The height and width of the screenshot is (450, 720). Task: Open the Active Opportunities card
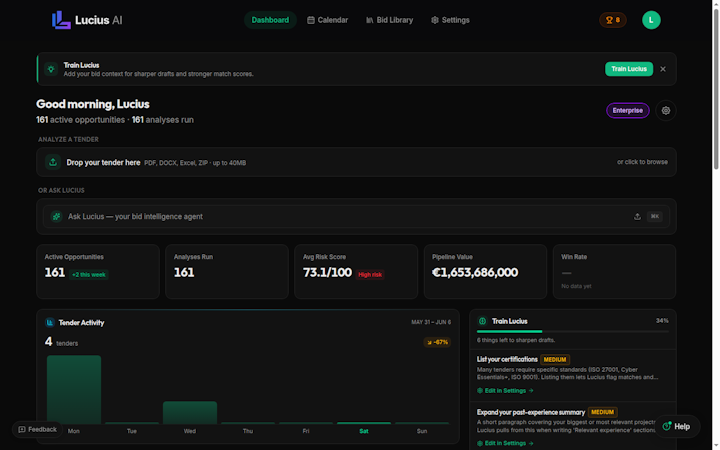point(98,272)
